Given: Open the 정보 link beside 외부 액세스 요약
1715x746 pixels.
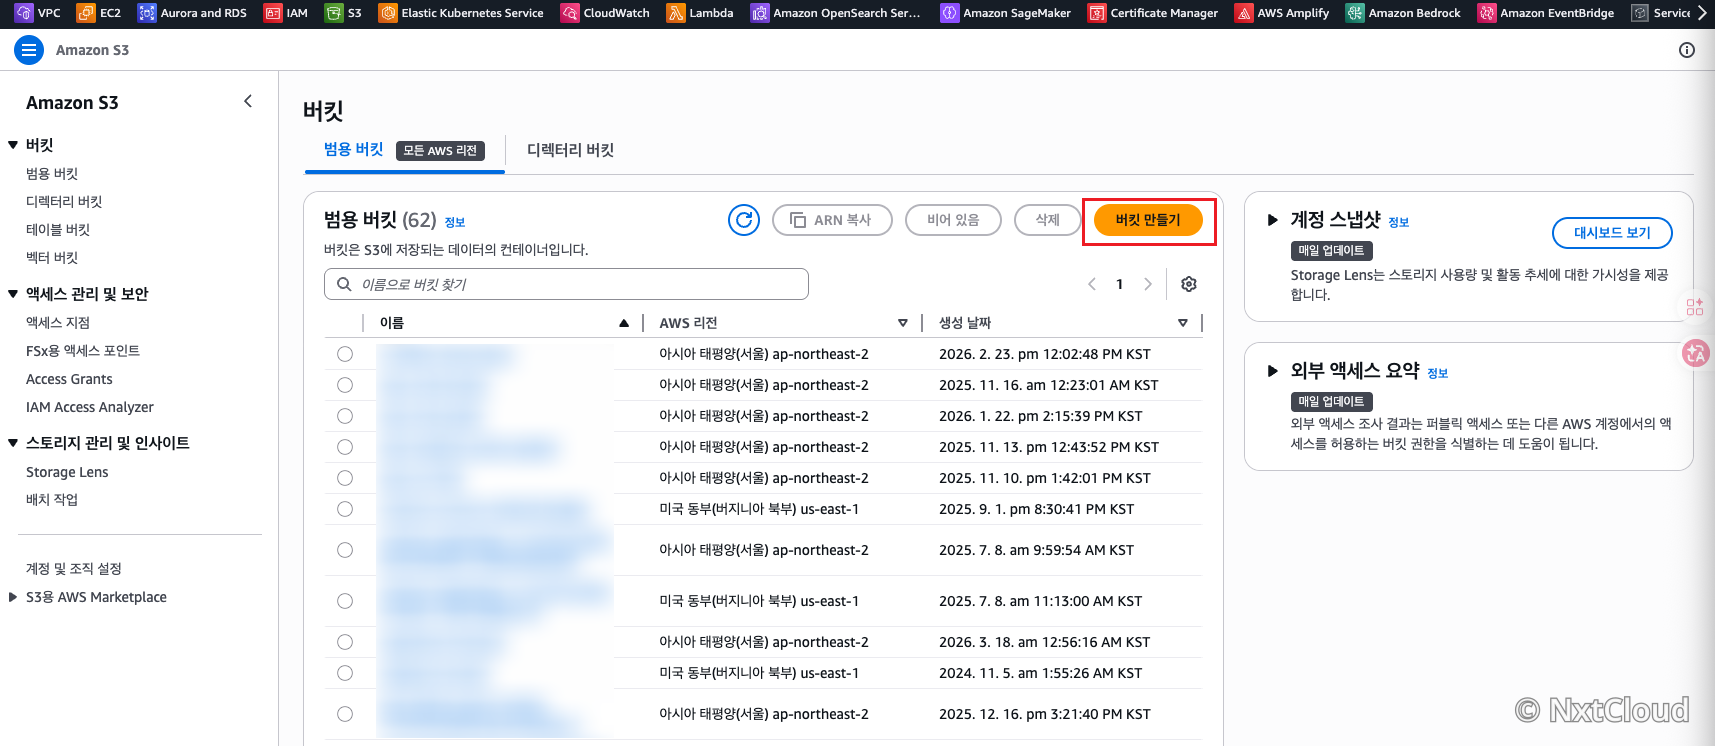Looking at the screenshot, I should [x=1438, y=374].
